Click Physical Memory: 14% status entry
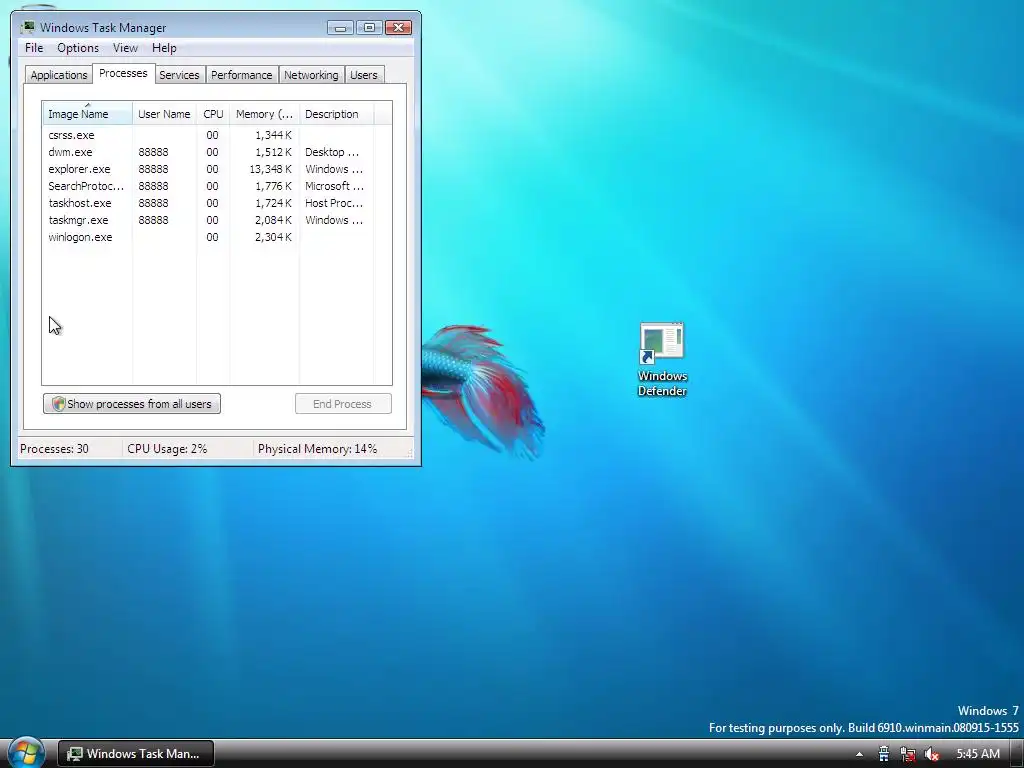This screenshot has height=768, width=1024. 317,449
